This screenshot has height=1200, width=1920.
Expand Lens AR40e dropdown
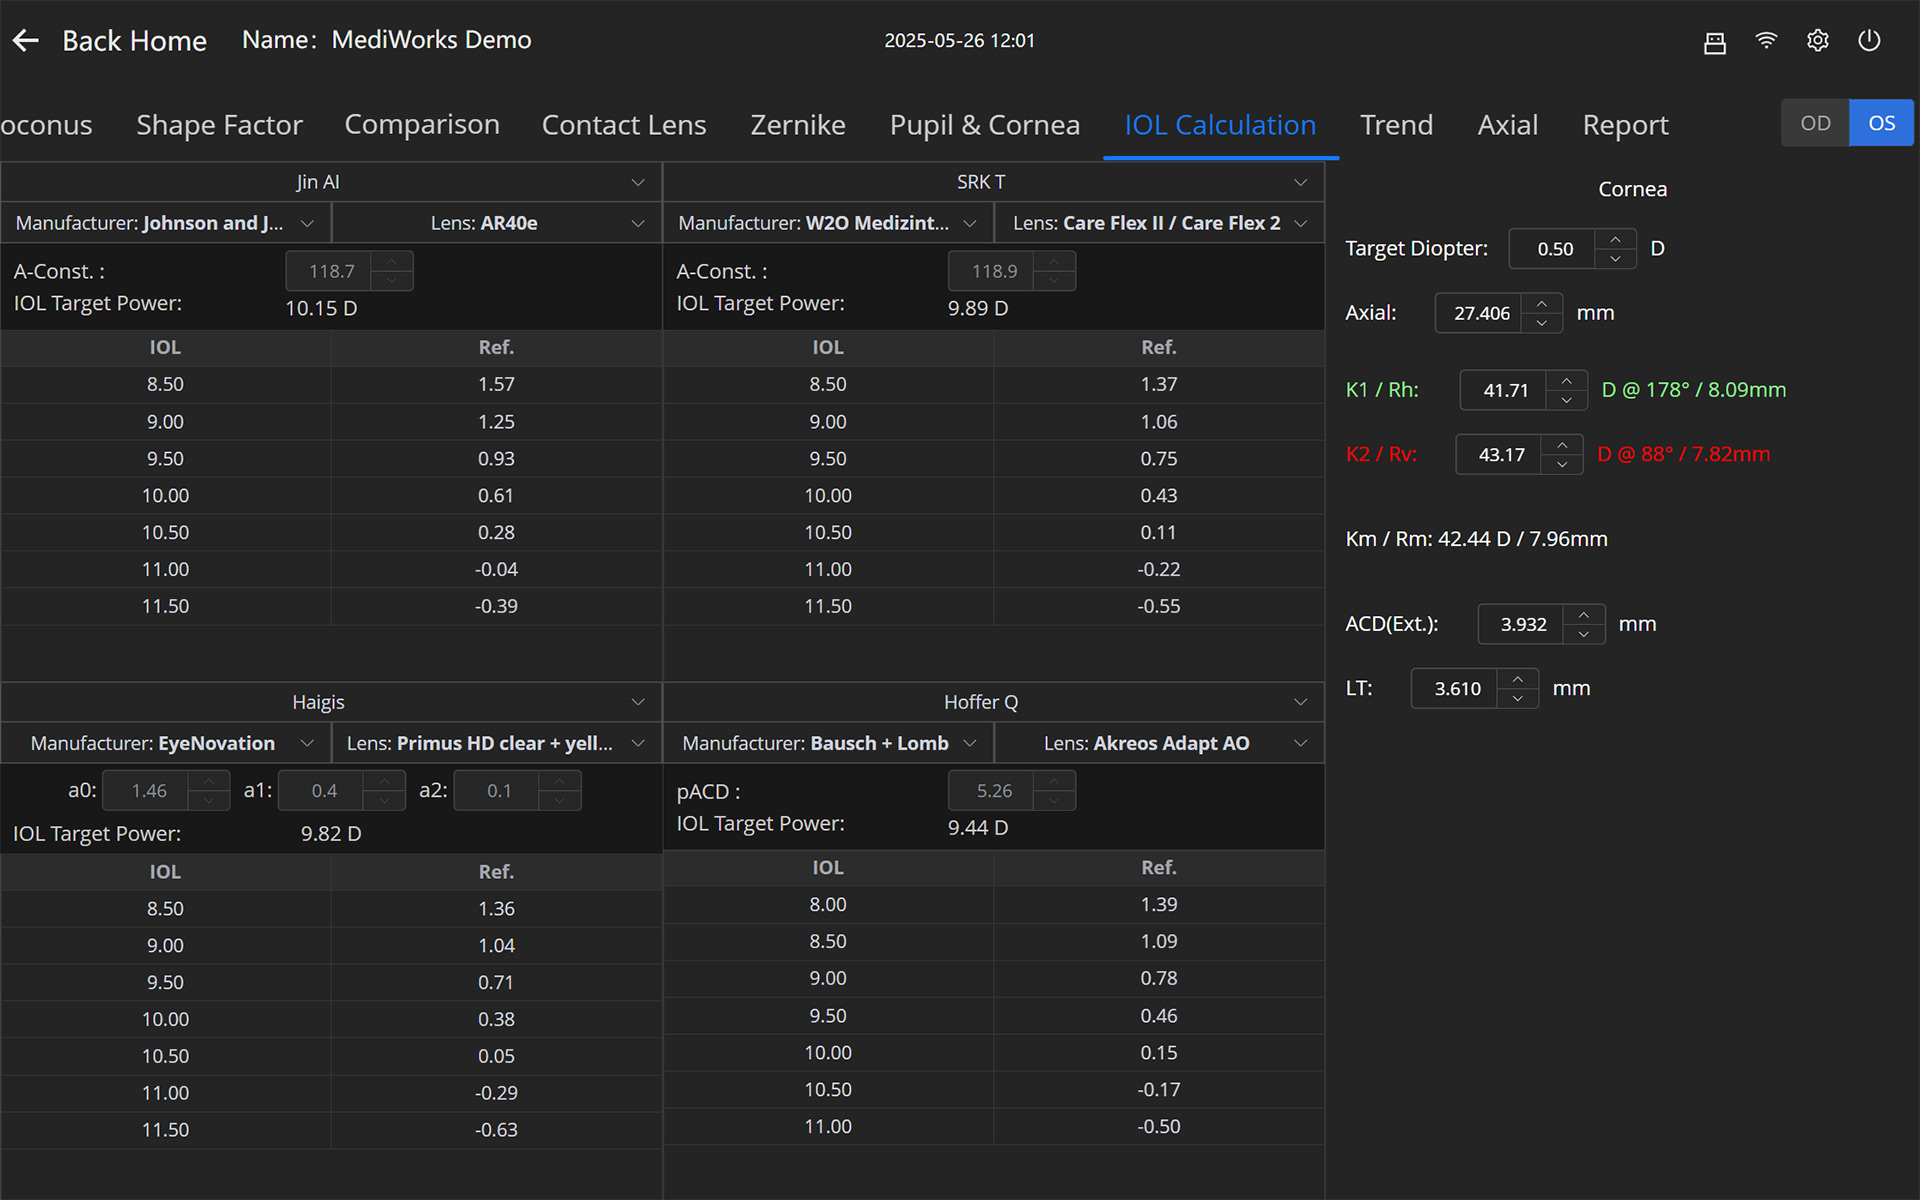point(497,223)
